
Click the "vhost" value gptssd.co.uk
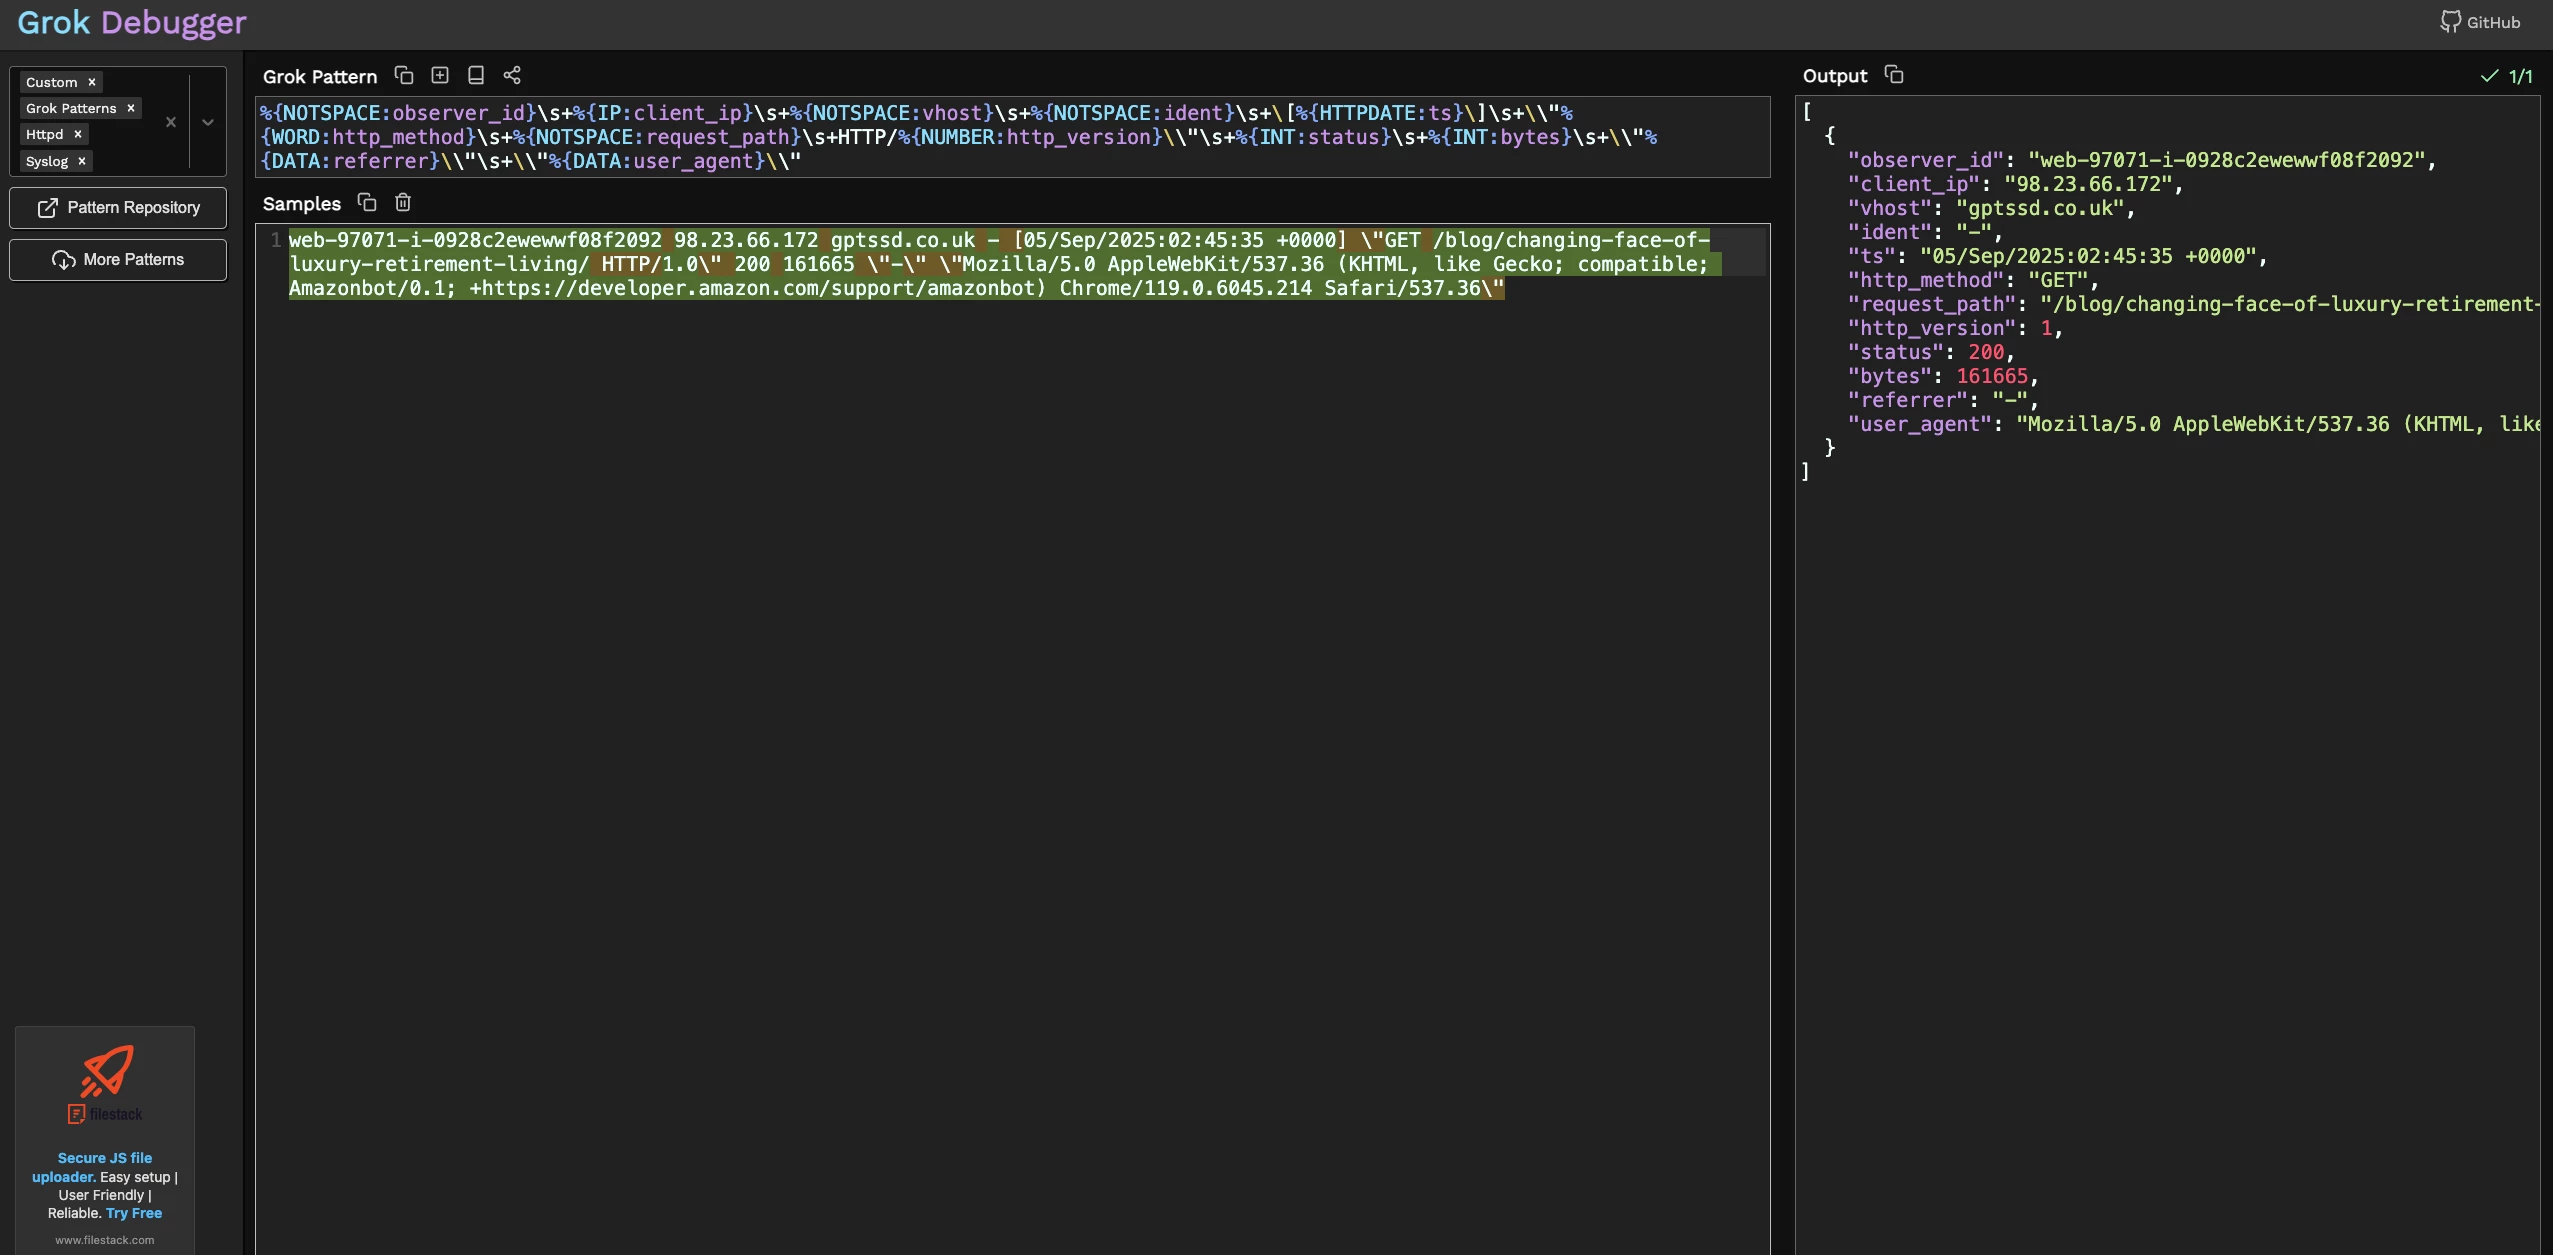pyautogui.click(x=2040, y=208)
